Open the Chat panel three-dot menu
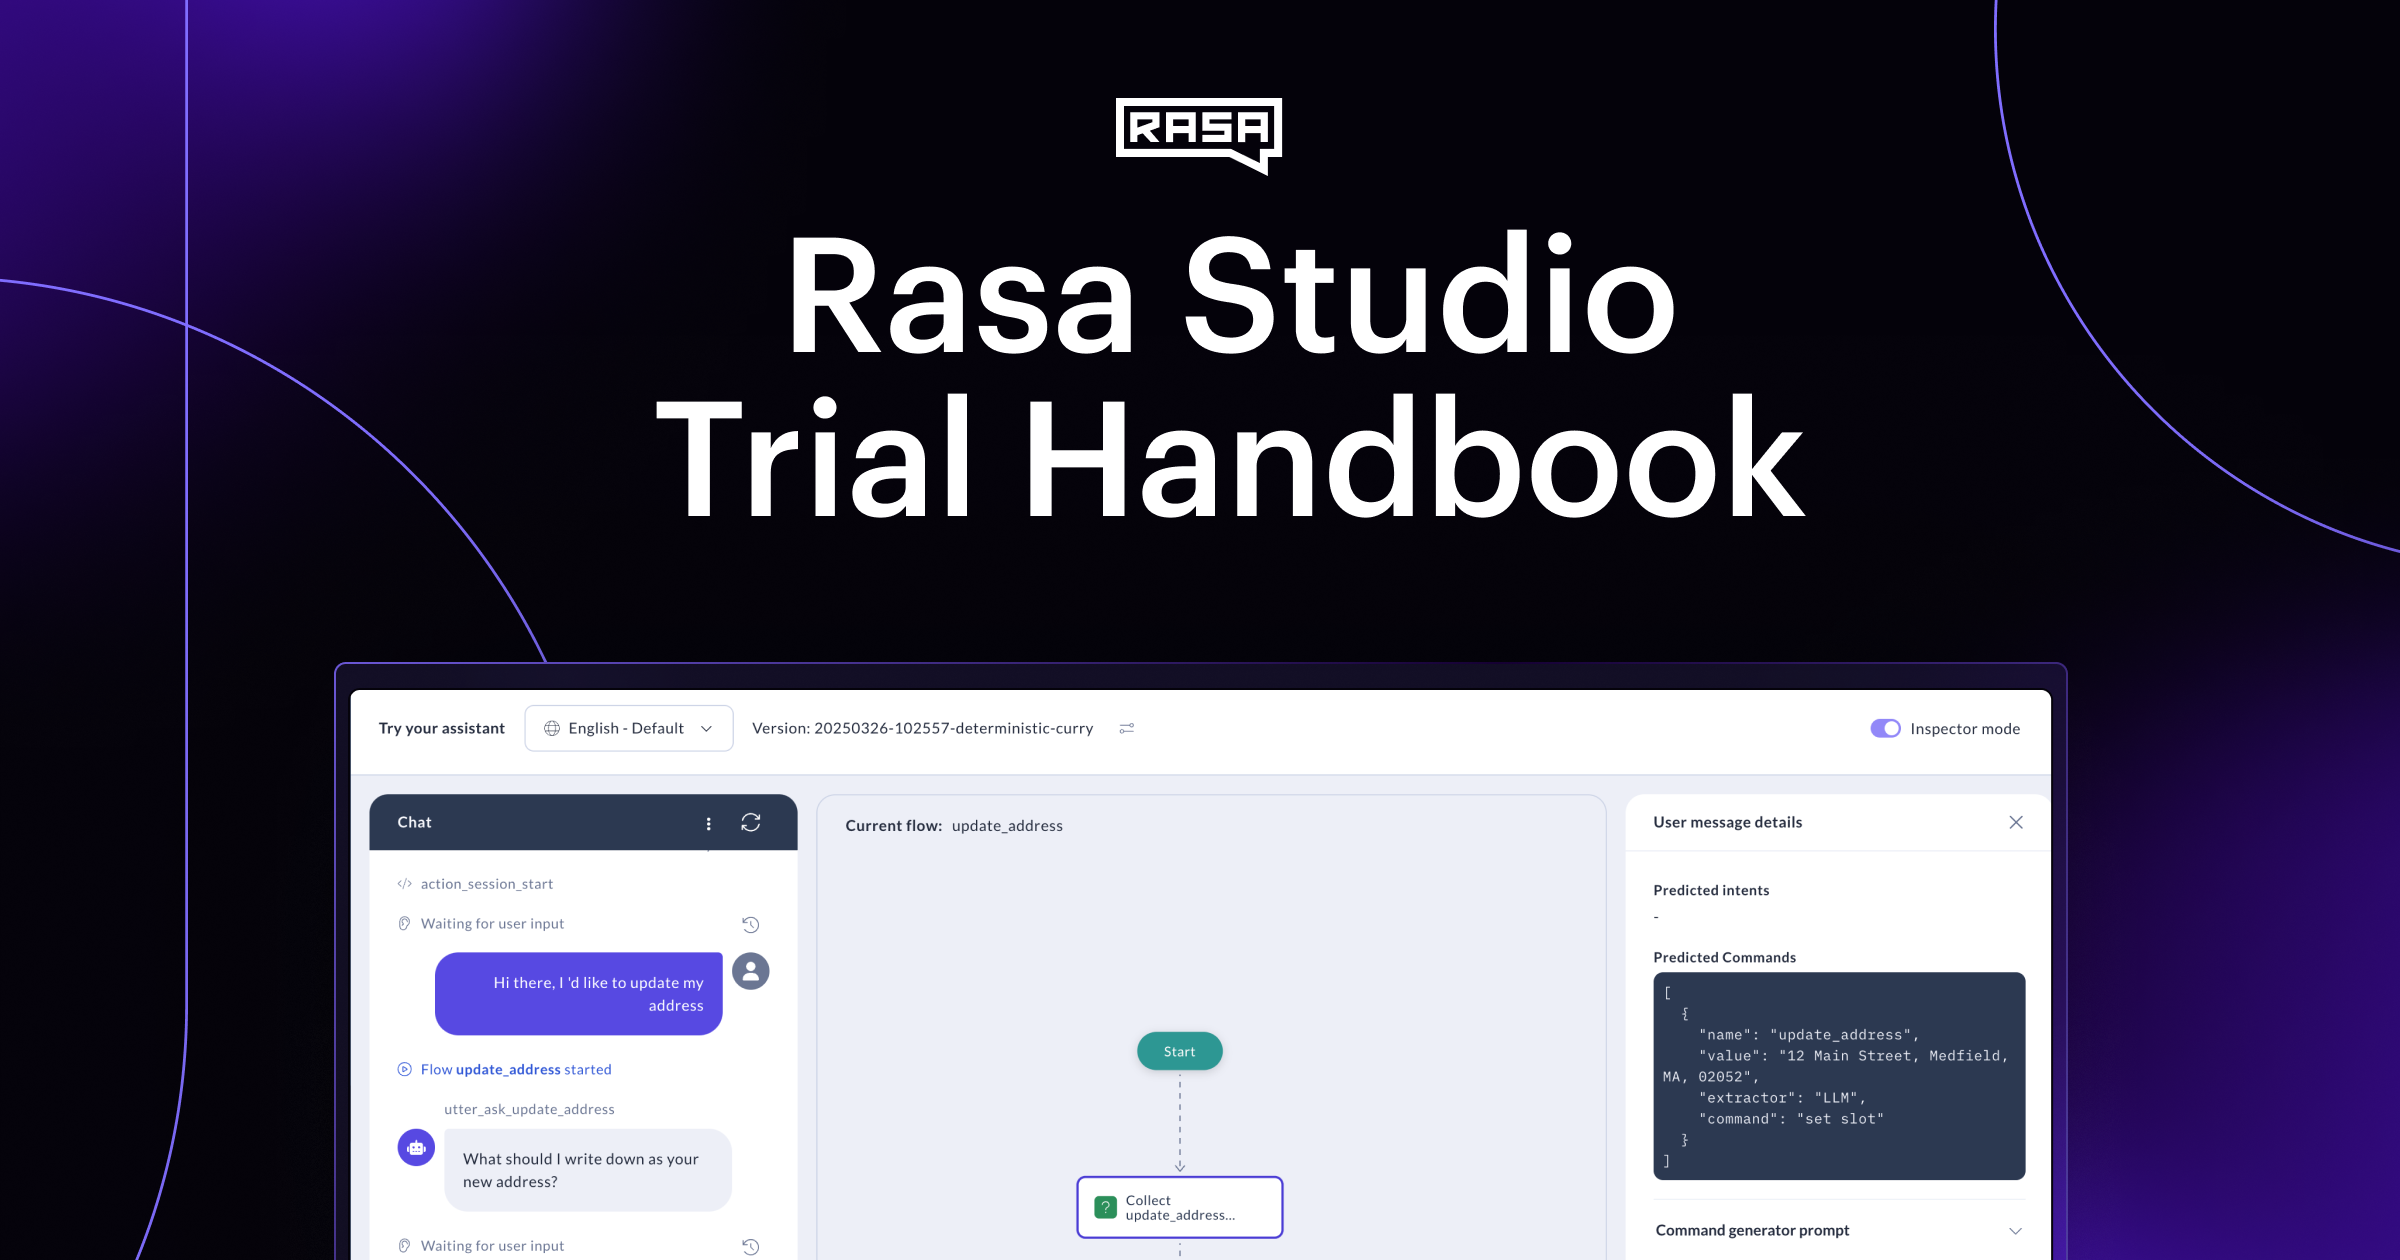 tap(709, 822)
